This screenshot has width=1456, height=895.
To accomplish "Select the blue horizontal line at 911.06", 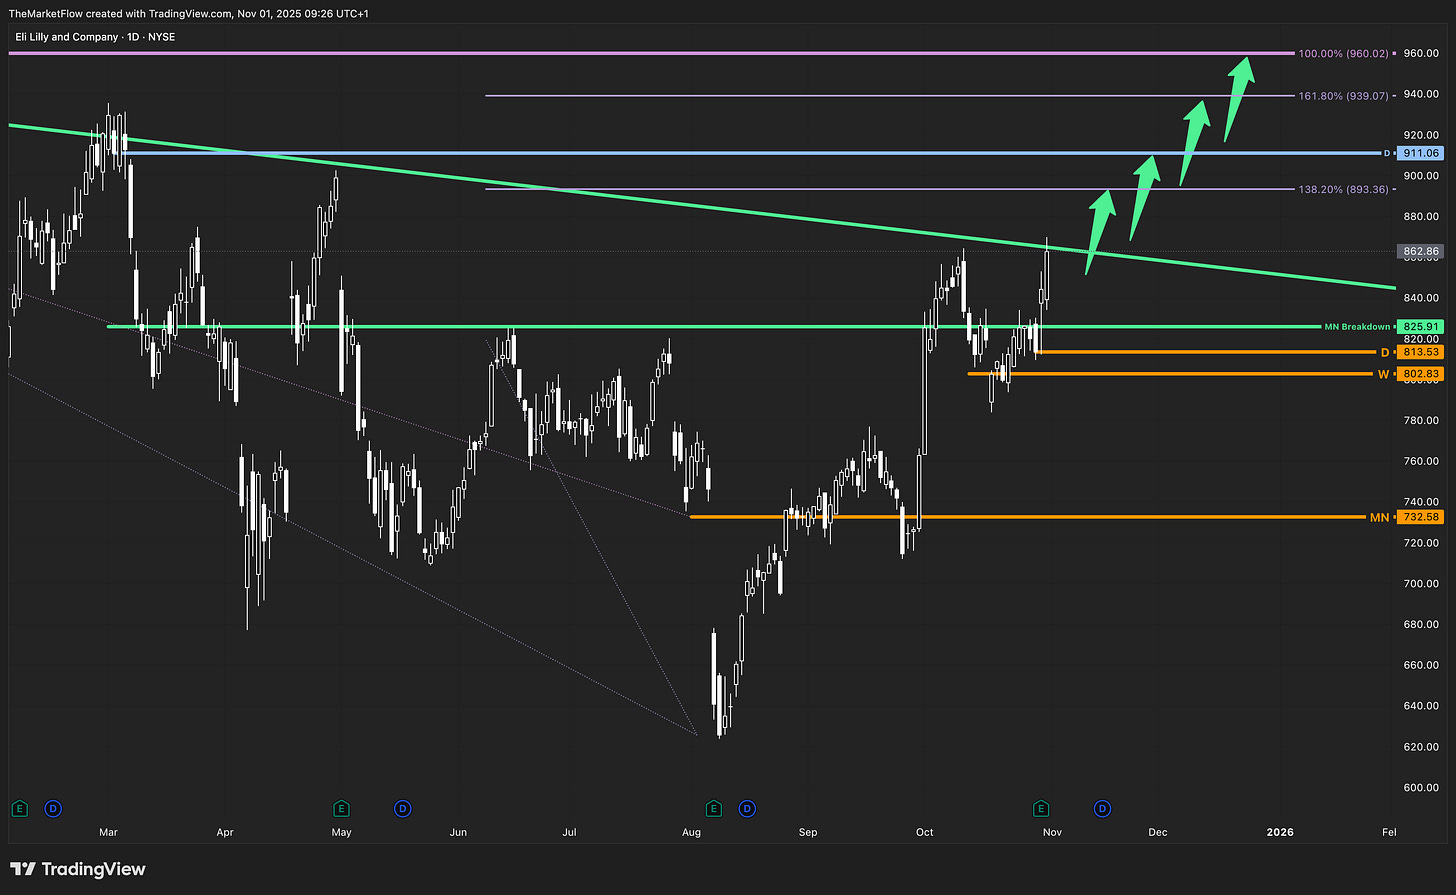I will (750, 153).
